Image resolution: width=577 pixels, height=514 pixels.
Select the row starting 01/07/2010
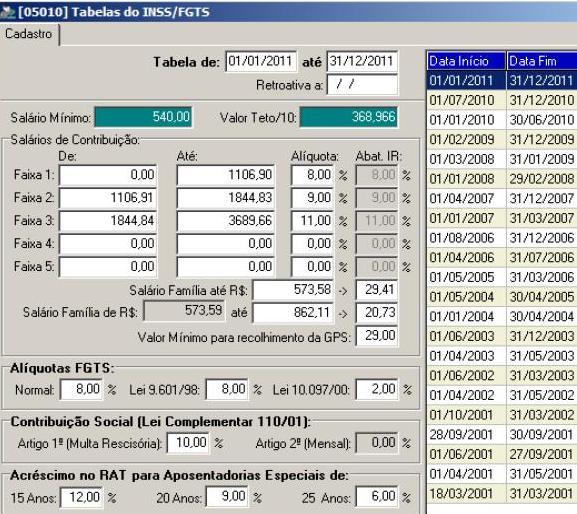click(x=502, y=100)
